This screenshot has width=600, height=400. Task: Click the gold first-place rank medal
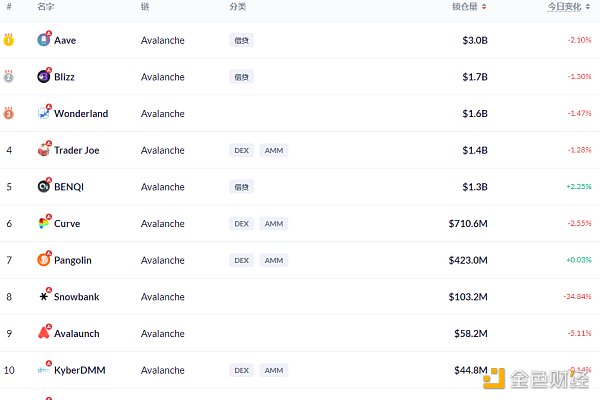click(x=9, y=40)
